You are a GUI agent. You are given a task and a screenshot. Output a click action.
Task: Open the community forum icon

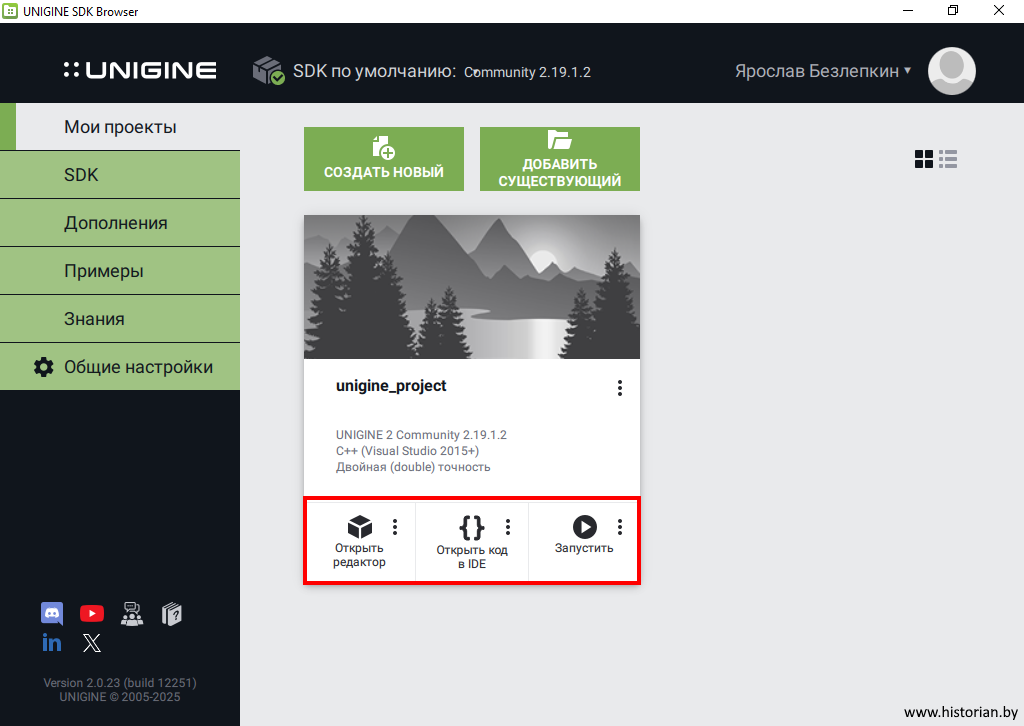pos(132,613)
